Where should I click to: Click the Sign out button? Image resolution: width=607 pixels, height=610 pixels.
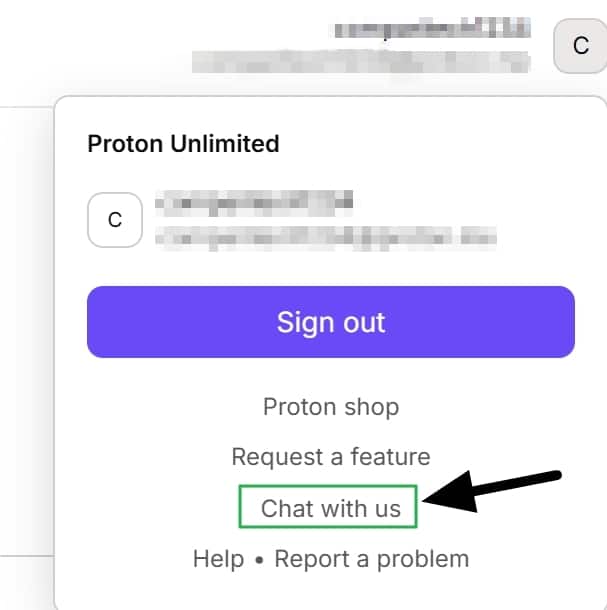point(331,322)
